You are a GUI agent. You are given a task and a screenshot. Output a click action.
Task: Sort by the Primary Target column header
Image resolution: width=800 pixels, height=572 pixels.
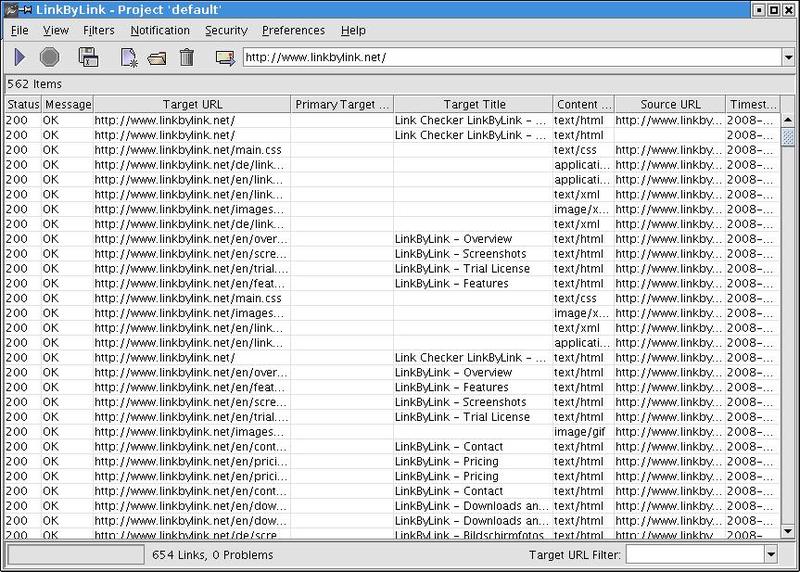tap(342, 104)
